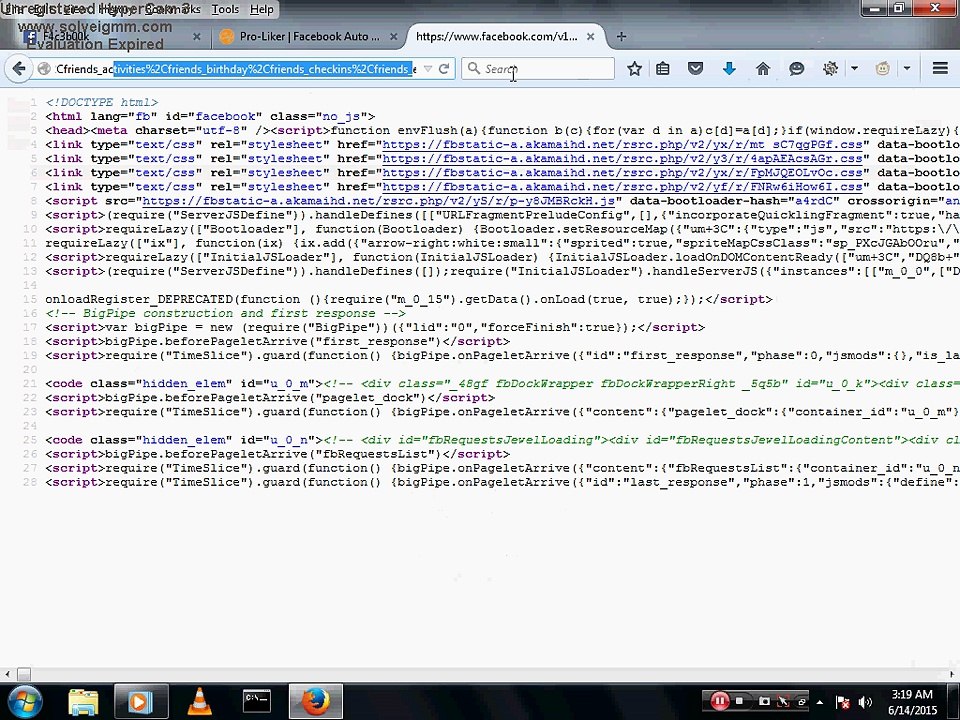Click the horizontal scrollbar left arrow
This screenshot has height=720, width=960.
coord(7,674)
